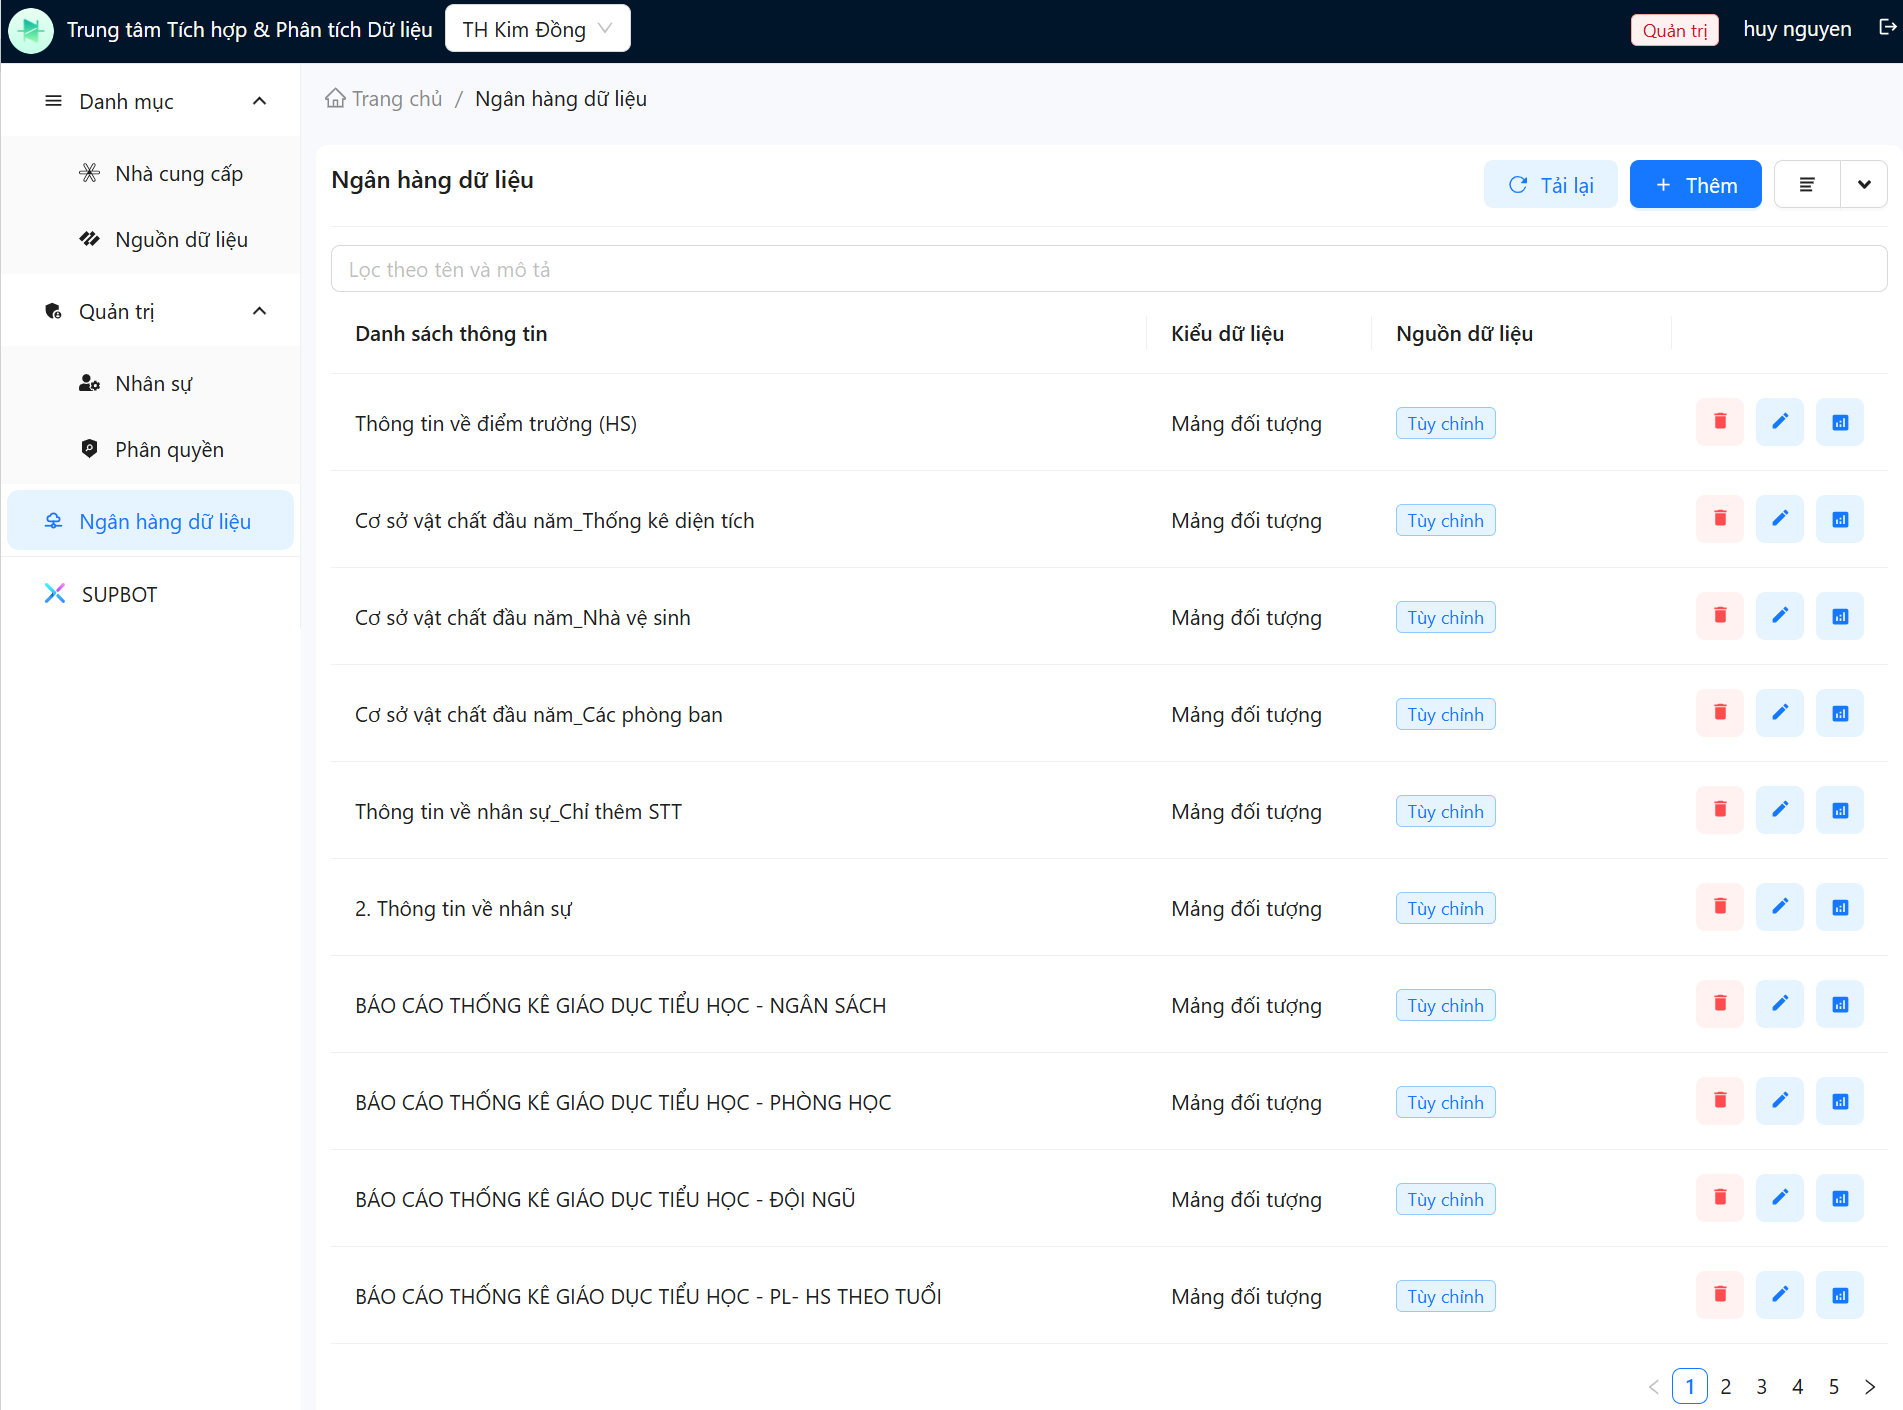The width and height of the screenshot is (1903, 1410).
Task: Delete the 'Thông tin về điểm trường (HS)' row
Action: [x=1719, y=422]
